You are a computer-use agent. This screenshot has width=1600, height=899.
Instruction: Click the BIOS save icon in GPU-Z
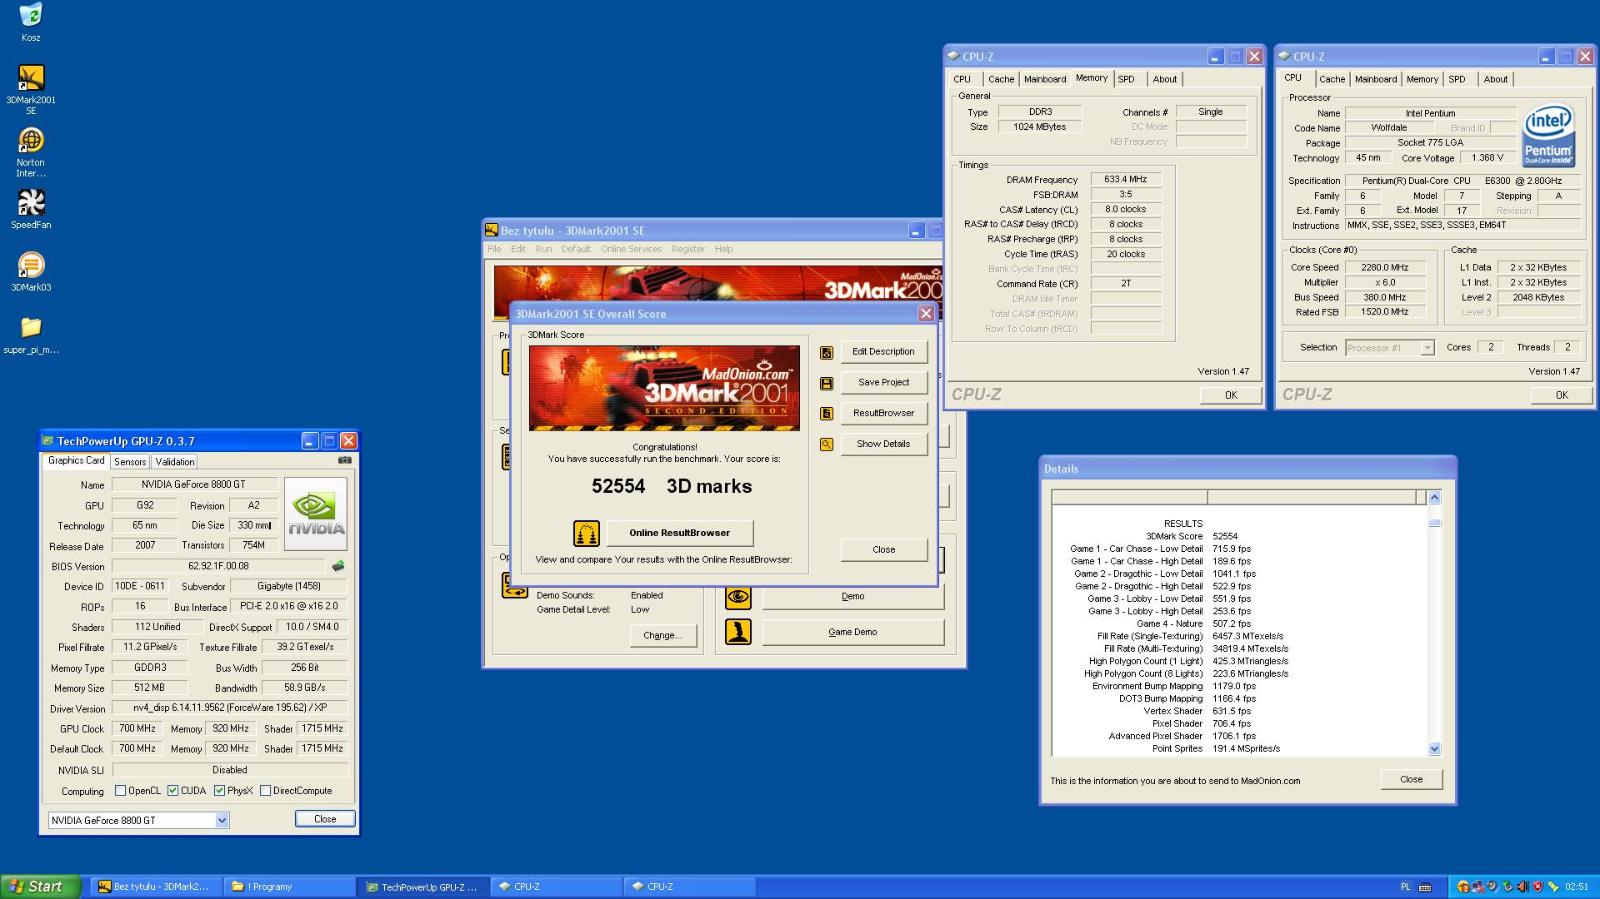[x=338, y=566]
